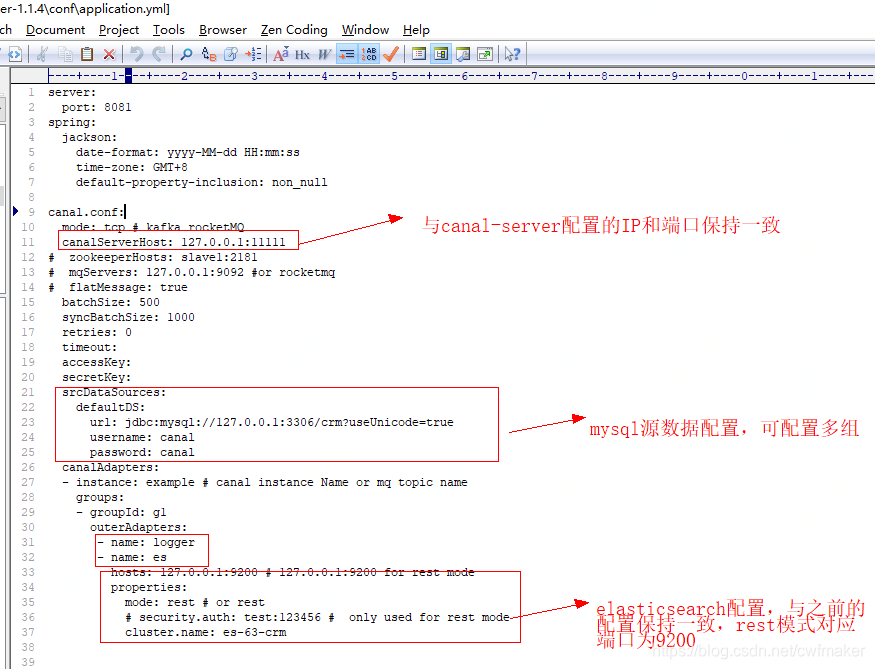Viewport: 875px width, 669px height.
Task: Open Preferences via the wrench window icon
Action: 463,54
